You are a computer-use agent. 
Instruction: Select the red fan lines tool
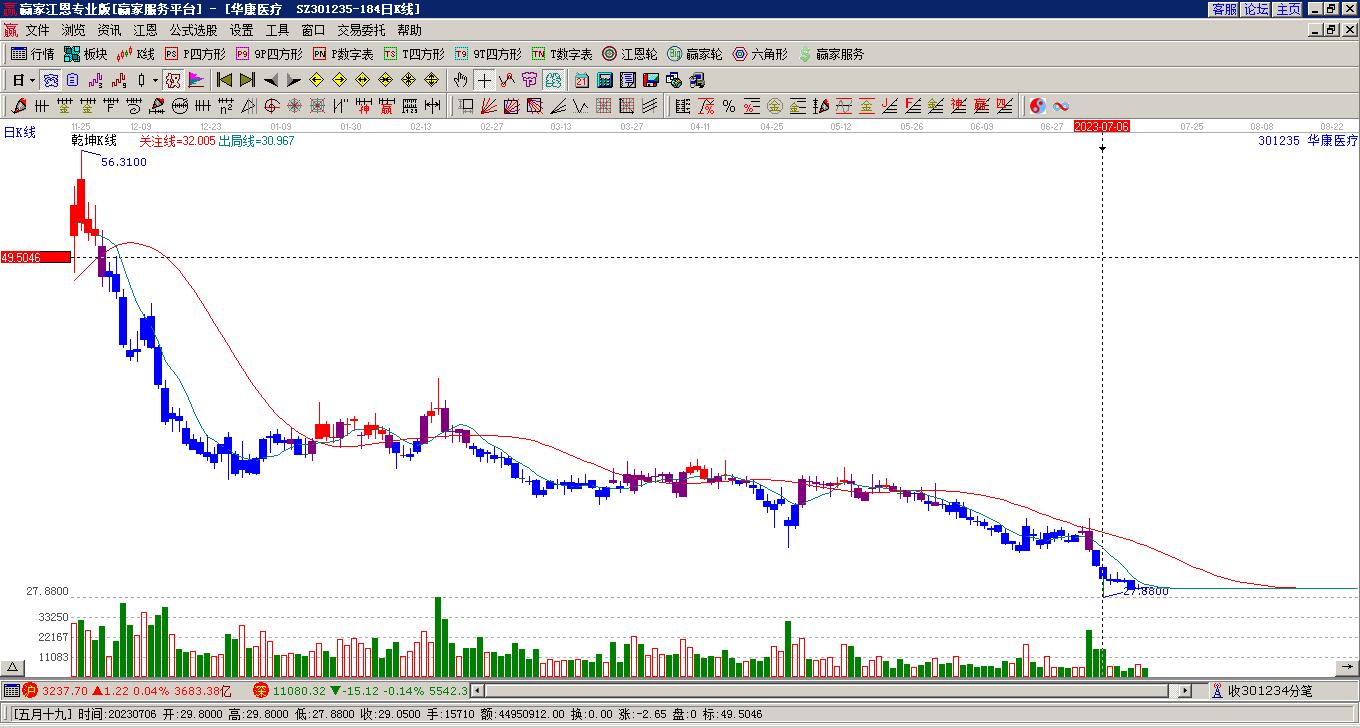pyautogui.click(x=489, y=106)
